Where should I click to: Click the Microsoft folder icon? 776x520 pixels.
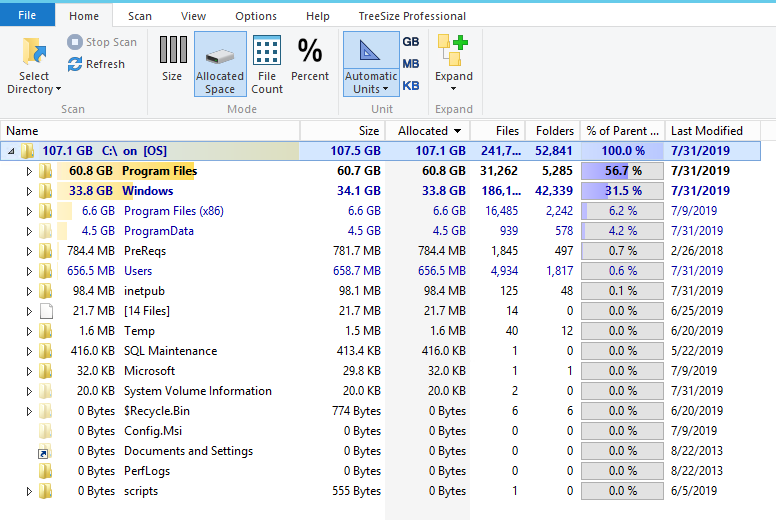[x=46, y=371]
